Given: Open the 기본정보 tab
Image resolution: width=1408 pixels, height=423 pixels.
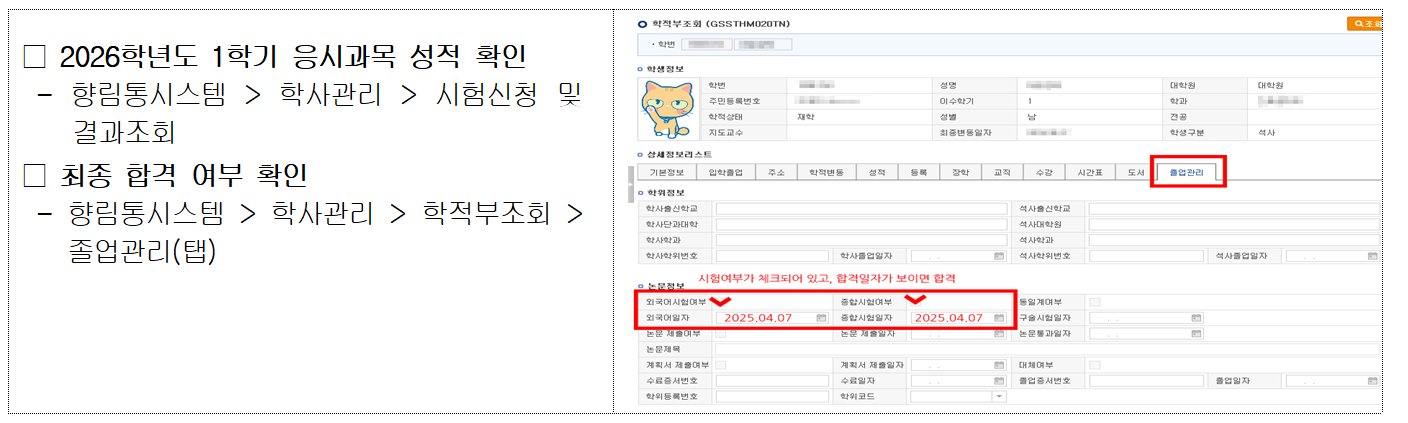Looking at the screenshot, I should click(667, 172).
